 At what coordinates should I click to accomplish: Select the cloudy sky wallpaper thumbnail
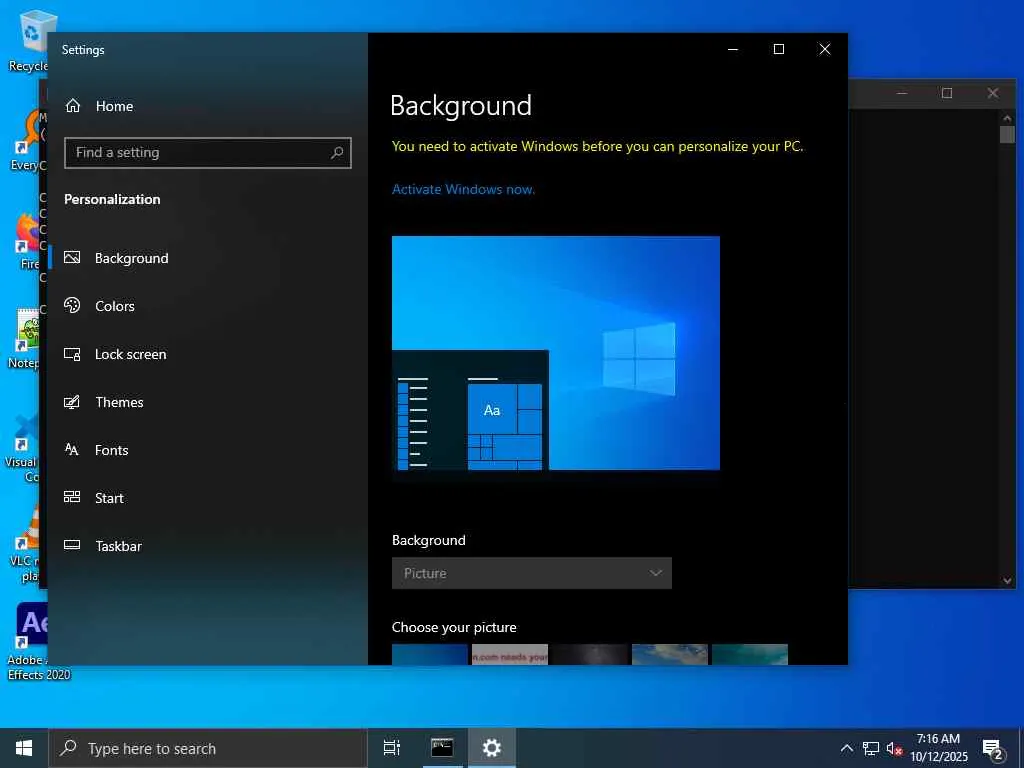pyautogui.click(x=670, y=654)
